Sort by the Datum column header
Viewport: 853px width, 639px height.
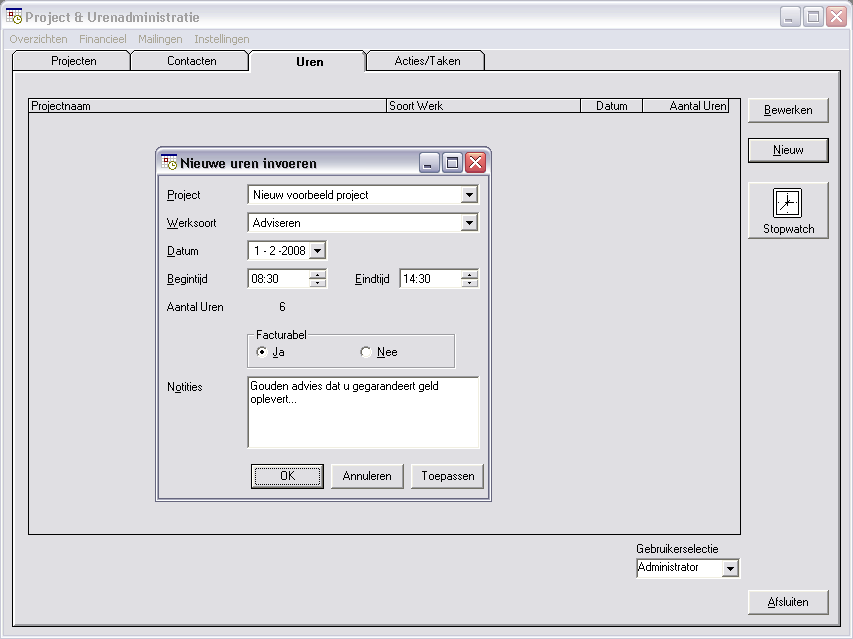coord(611,106)
